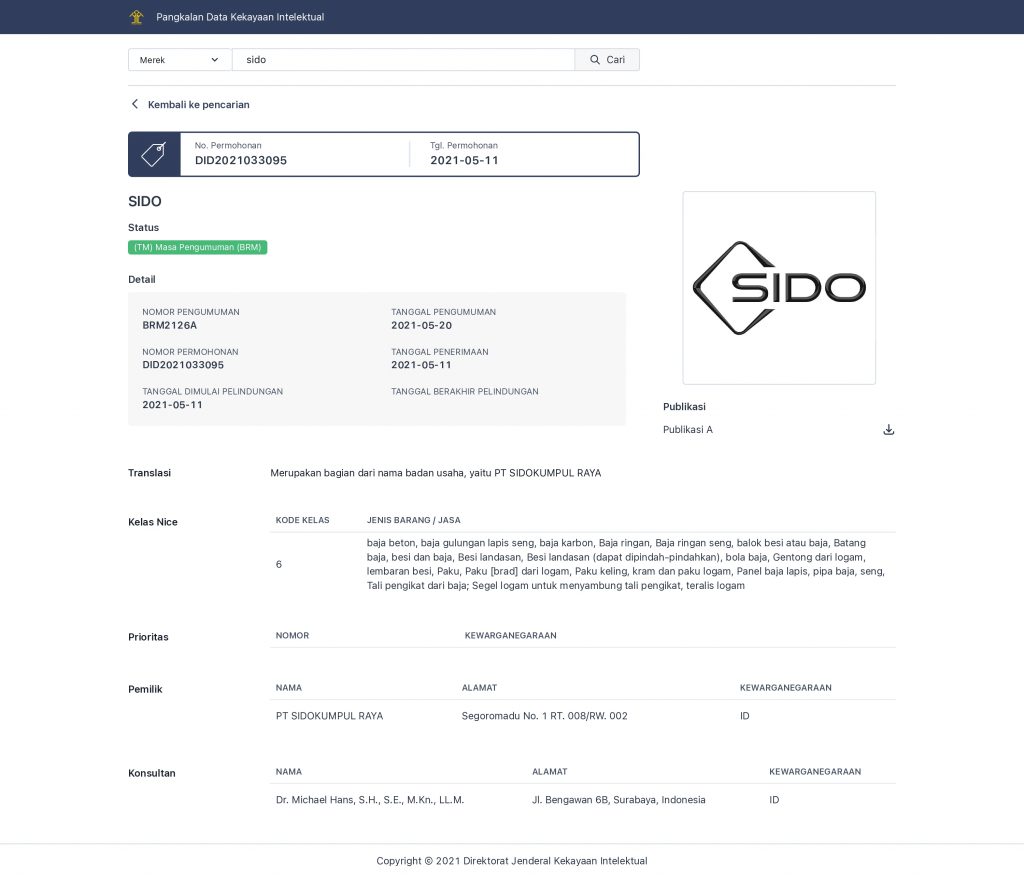
Task: Click the green Masa Pengumuman status badge
Action: pos(197,247)
